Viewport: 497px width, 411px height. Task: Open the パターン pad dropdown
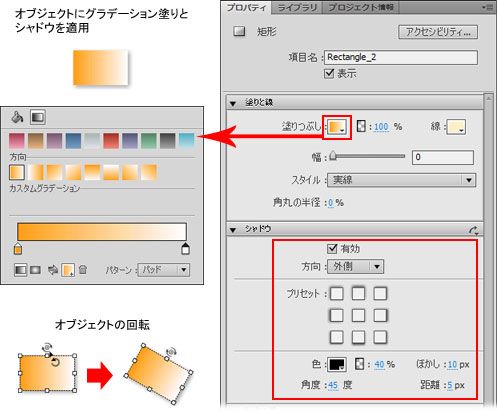click(x=164, y=269)
